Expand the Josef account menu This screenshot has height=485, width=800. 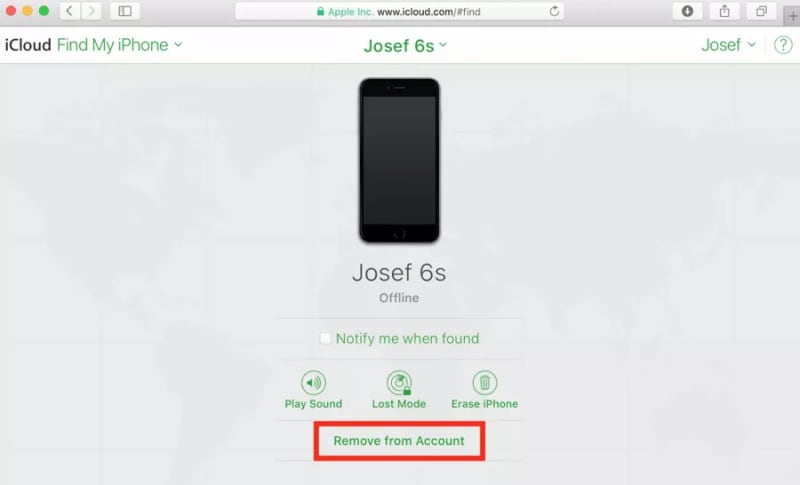729,45
